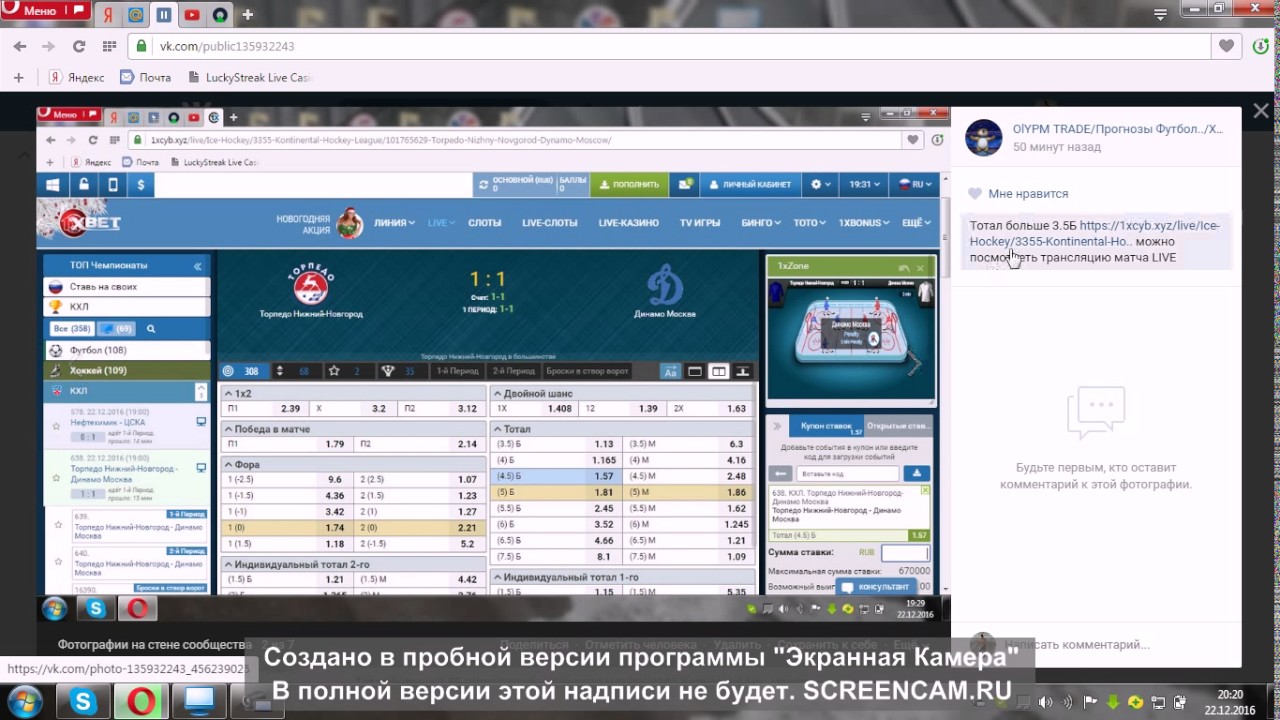The height and width of the screenshot is (720, 1280).
Task: Open a new Opera tab
Action: pos(247,15)
